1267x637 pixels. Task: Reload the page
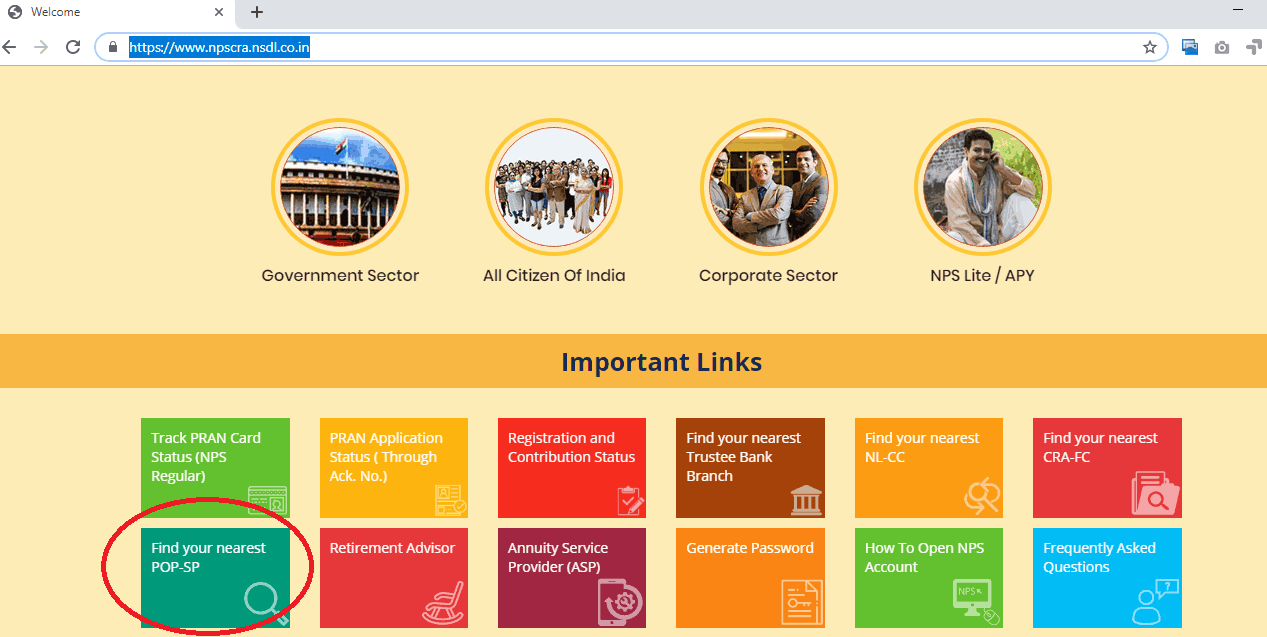pyautogui.click(x=73, y=47)
